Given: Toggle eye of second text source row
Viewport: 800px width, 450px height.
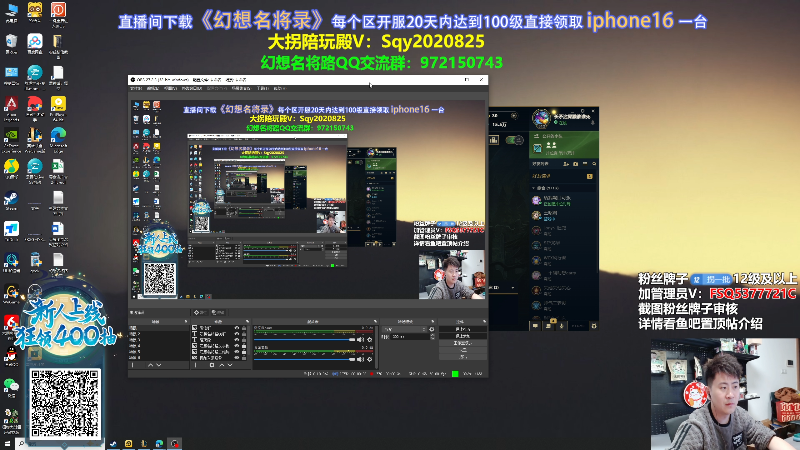Looking at the screenshot, I should coord(237,340).
